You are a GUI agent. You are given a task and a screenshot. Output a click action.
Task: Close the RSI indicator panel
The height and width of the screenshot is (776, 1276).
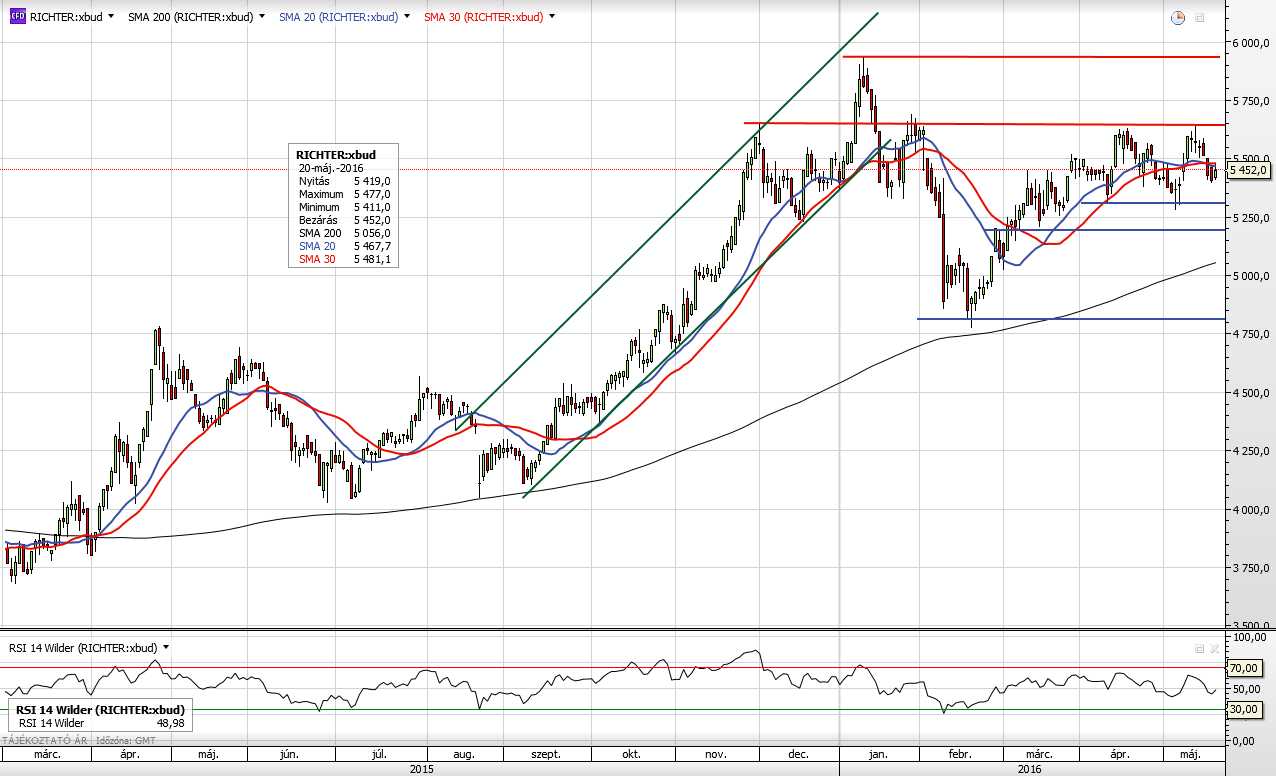coord(1215,648)
